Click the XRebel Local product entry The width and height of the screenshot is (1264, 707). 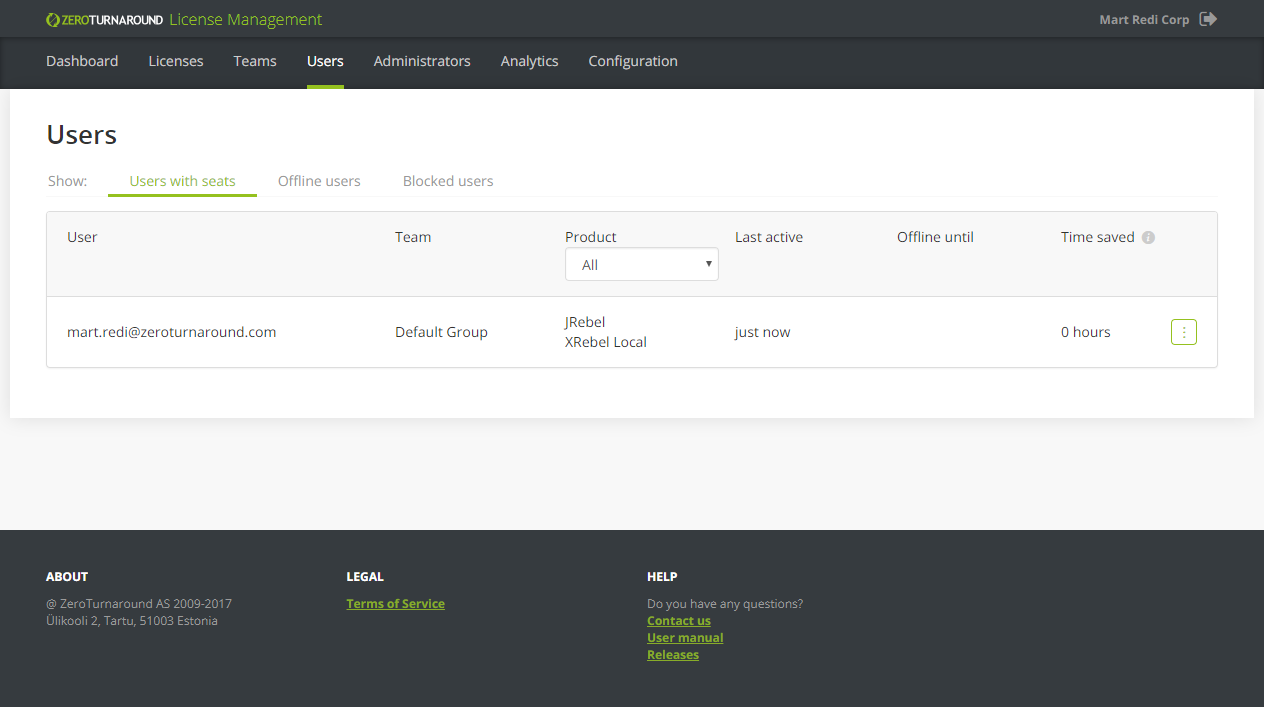click(x=606, y=342)
